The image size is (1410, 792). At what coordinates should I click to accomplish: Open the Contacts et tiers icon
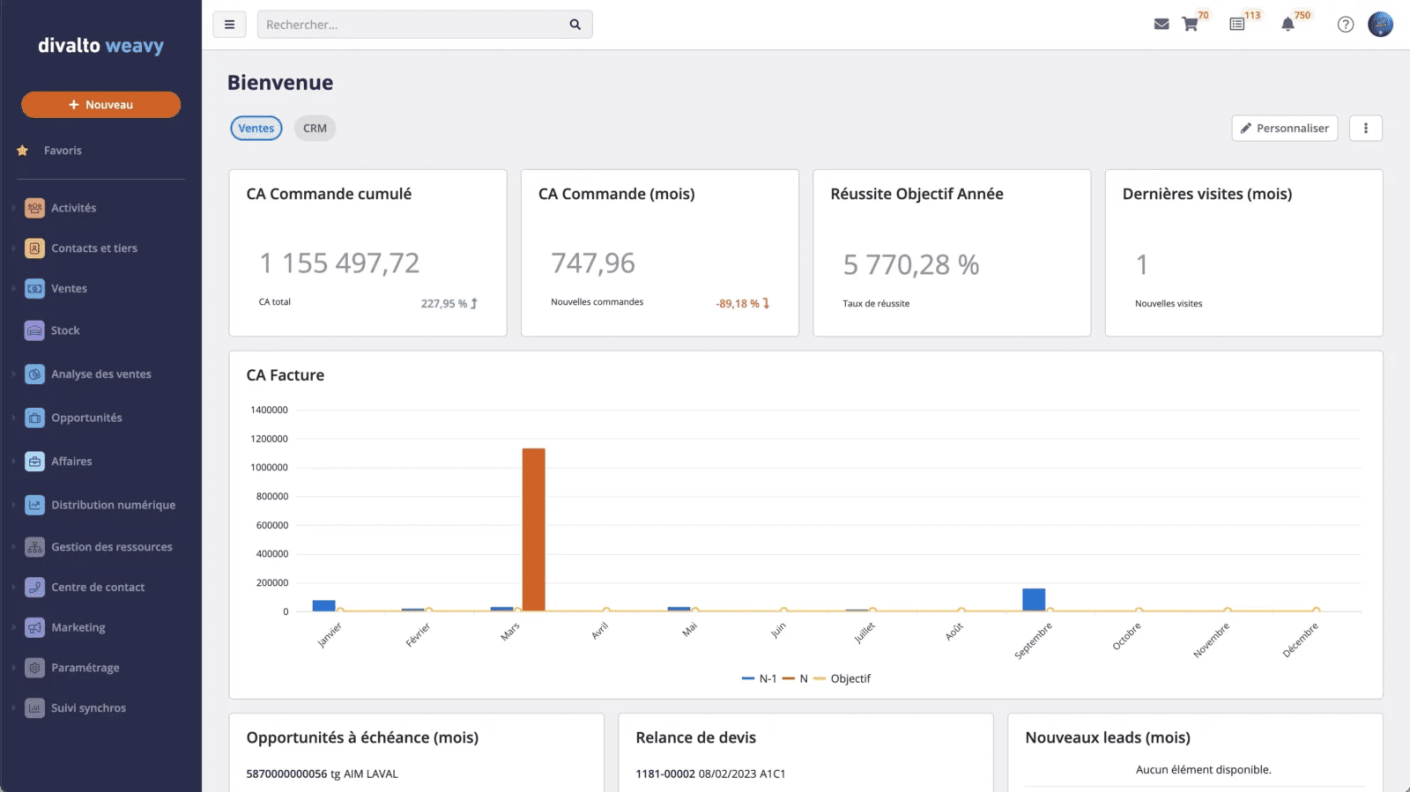click(35, 248)
